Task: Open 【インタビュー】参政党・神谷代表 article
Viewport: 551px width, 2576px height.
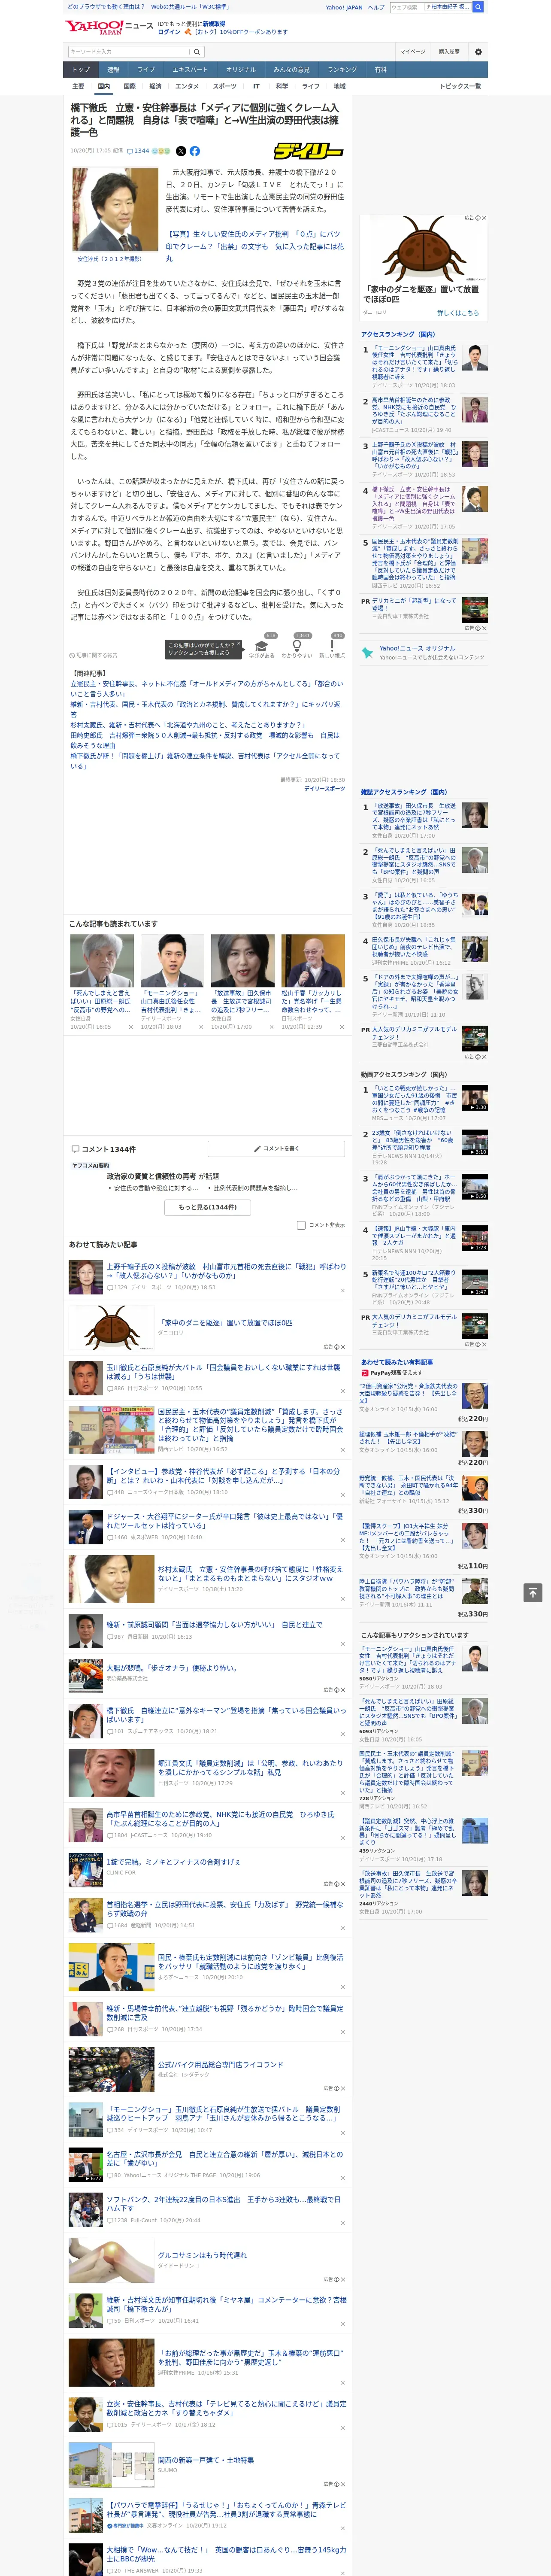Action: point(223,1476)
